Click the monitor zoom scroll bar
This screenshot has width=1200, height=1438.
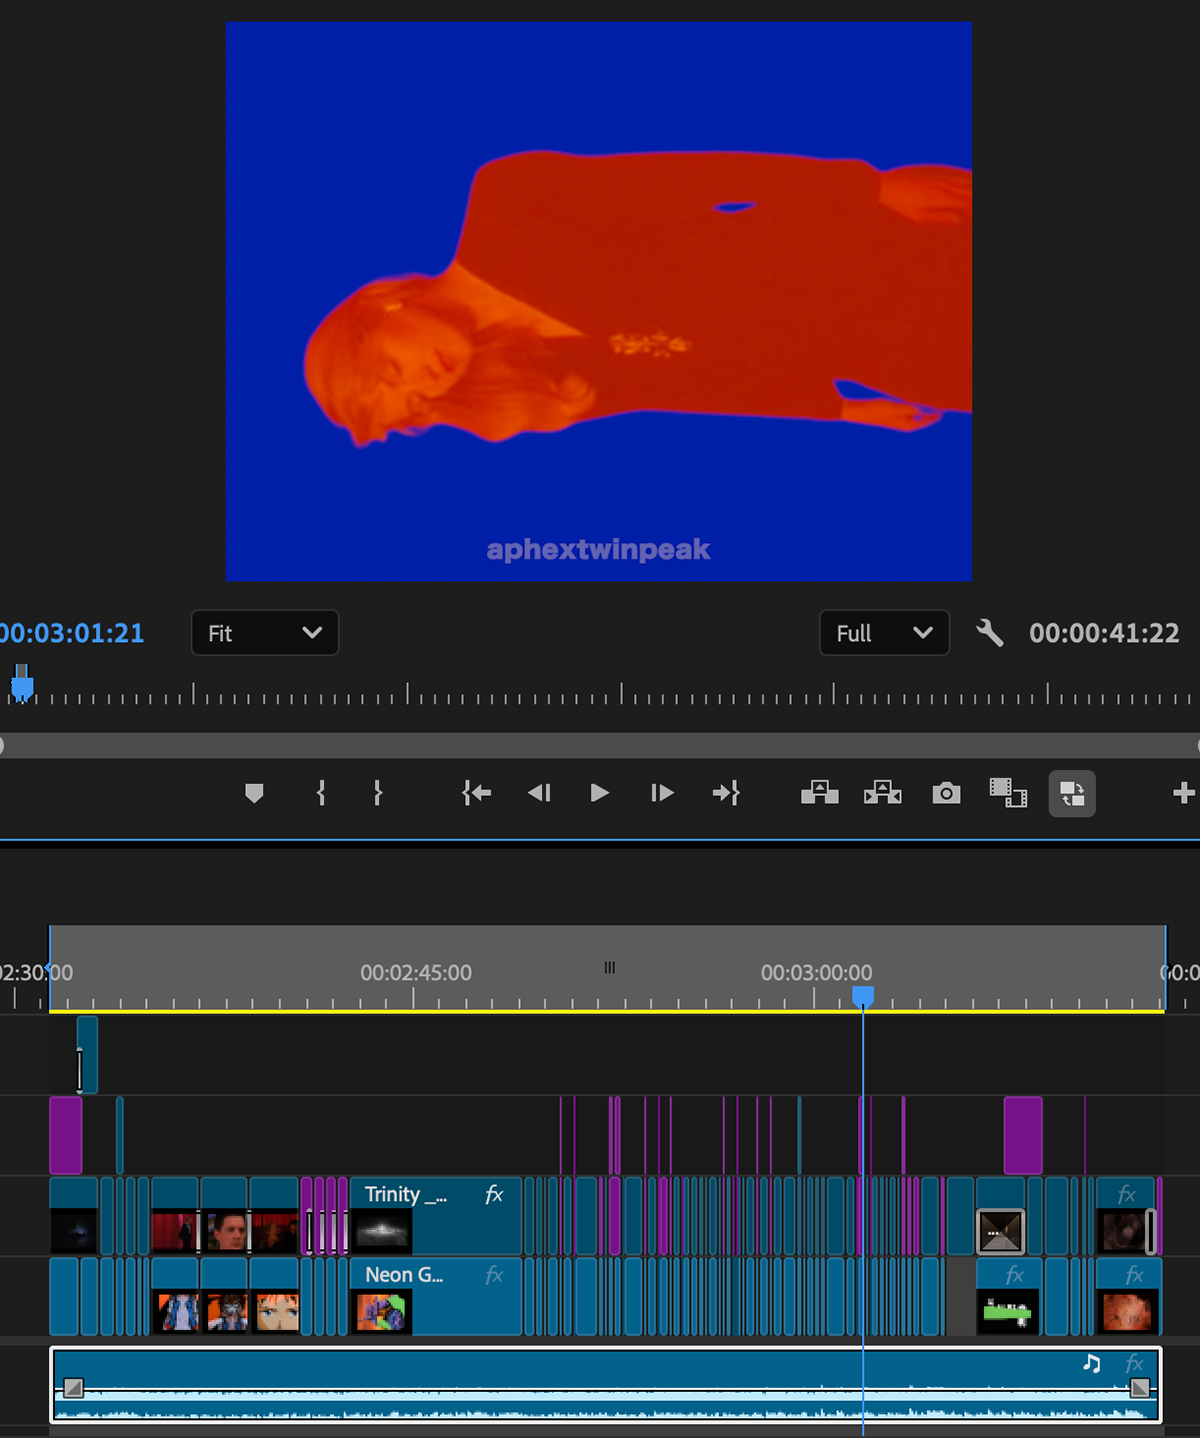click(600, 745)
